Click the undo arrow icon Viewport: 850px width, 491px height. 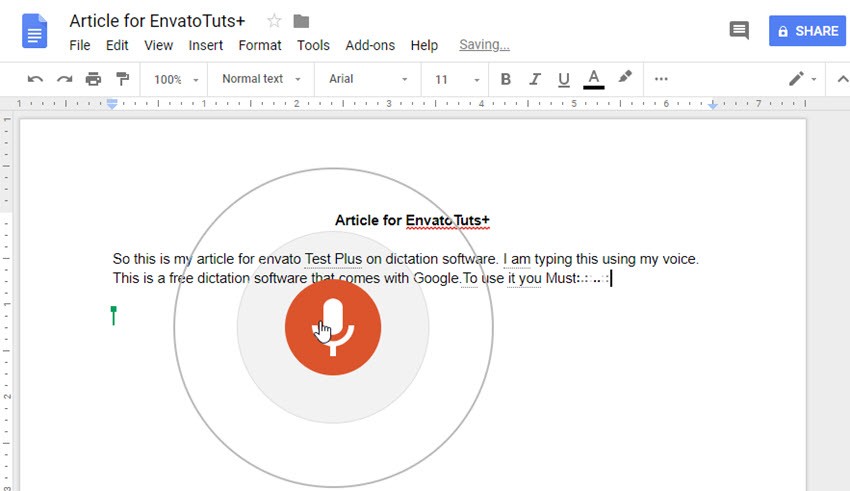tap(35, 79)
